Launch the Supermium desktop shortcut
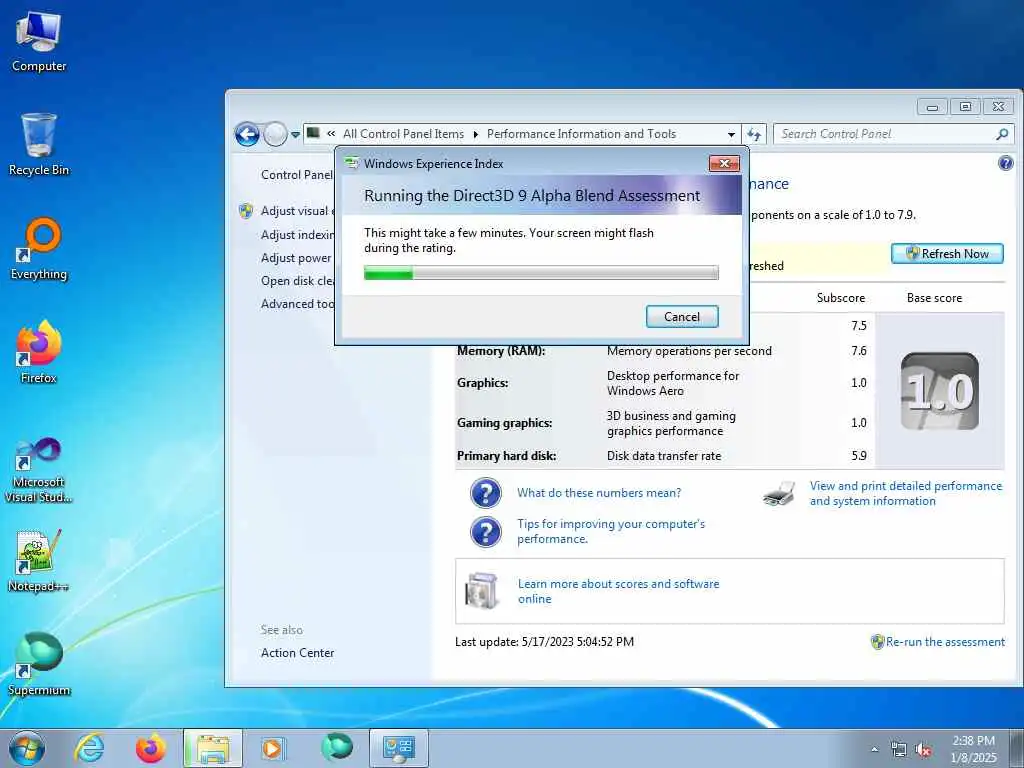The height and width of the screenshot is (768, 1024). [x=39, y=664]
